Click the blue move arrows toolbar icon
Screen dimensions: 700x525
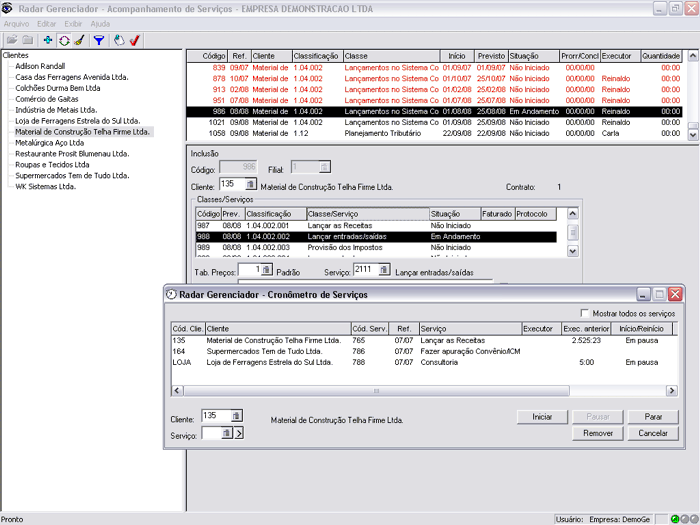(x=48, y=40)
